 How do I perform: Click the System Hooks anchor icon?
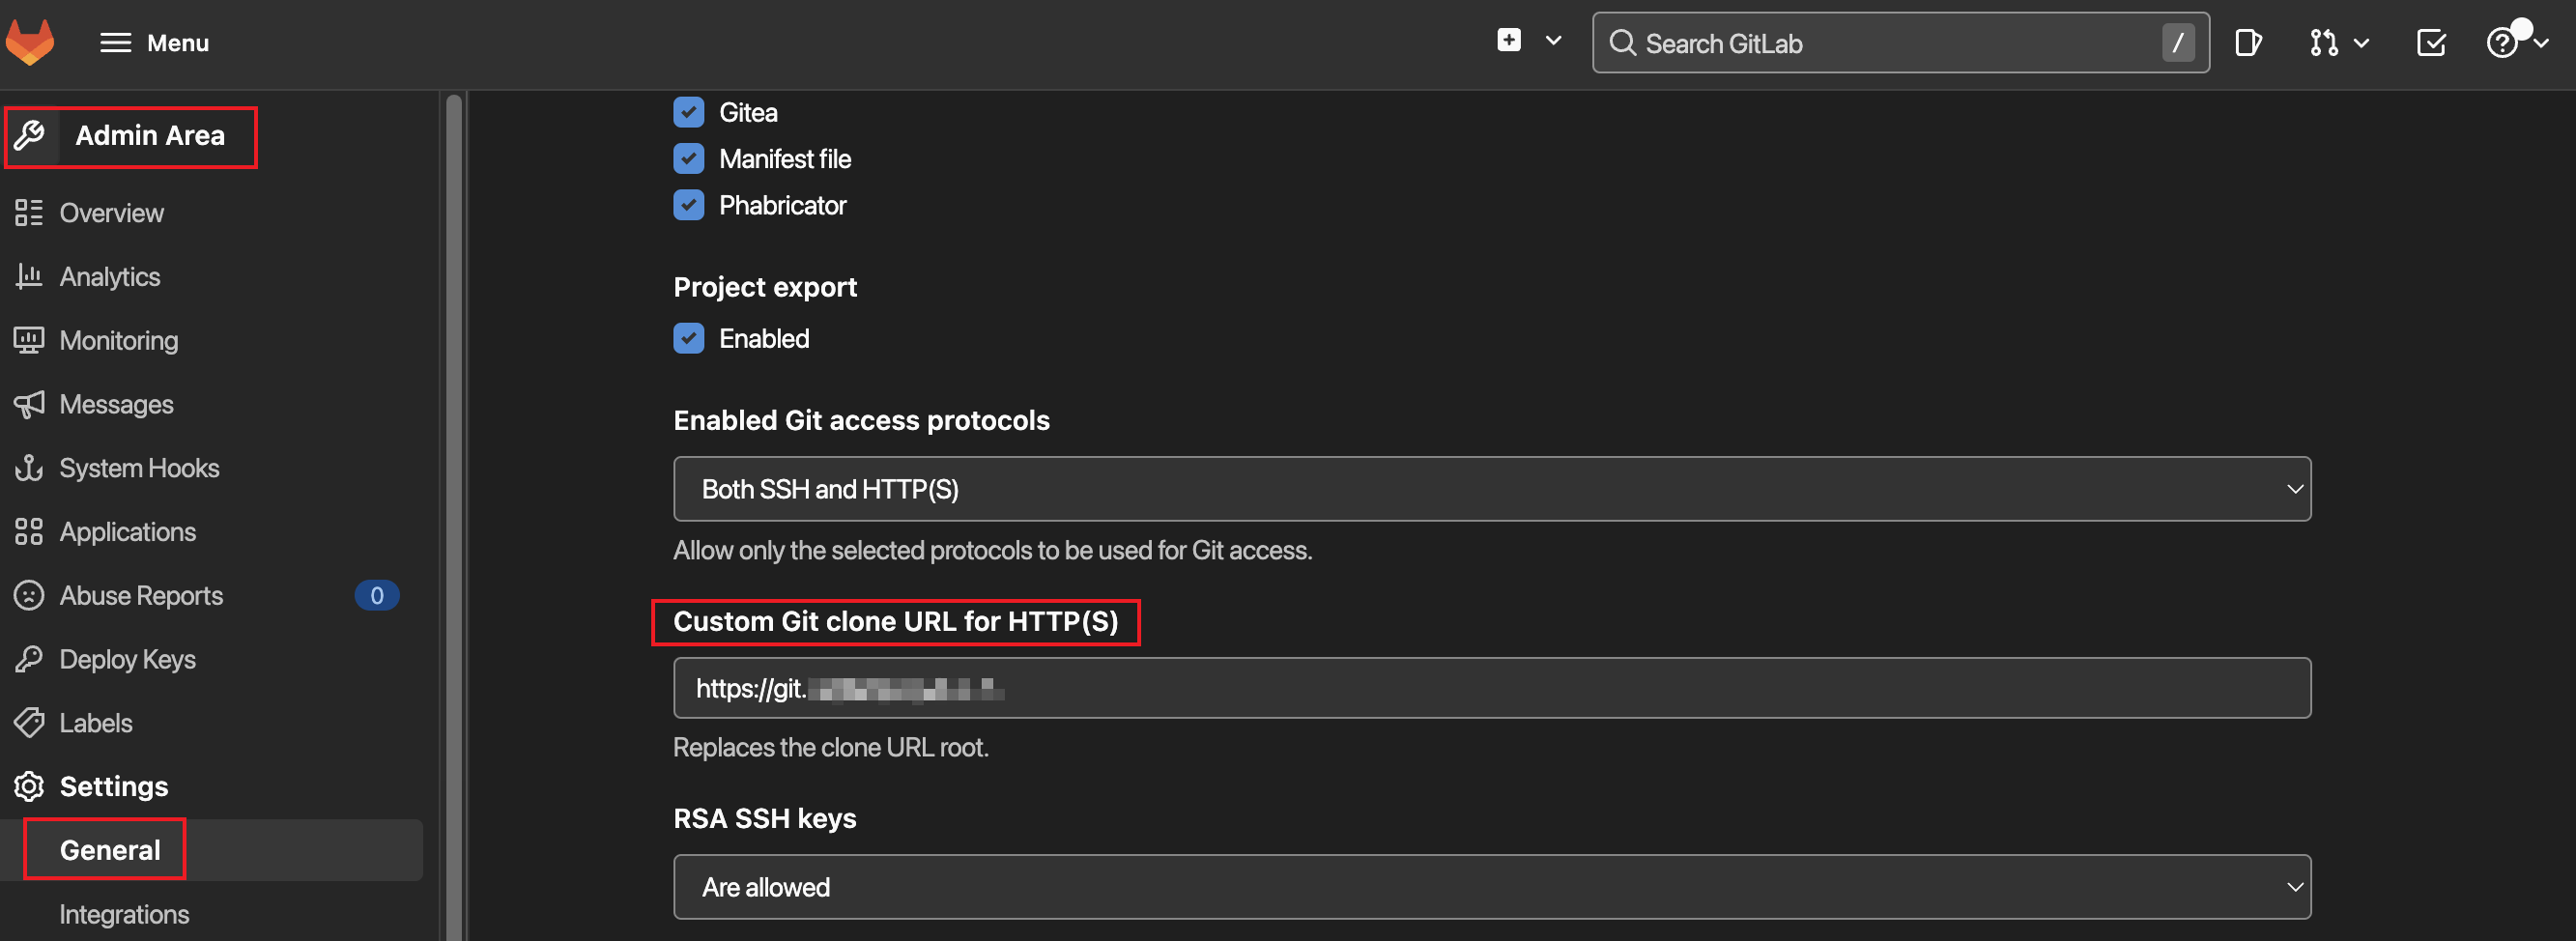pyautogui.click(x=29, y=468)
